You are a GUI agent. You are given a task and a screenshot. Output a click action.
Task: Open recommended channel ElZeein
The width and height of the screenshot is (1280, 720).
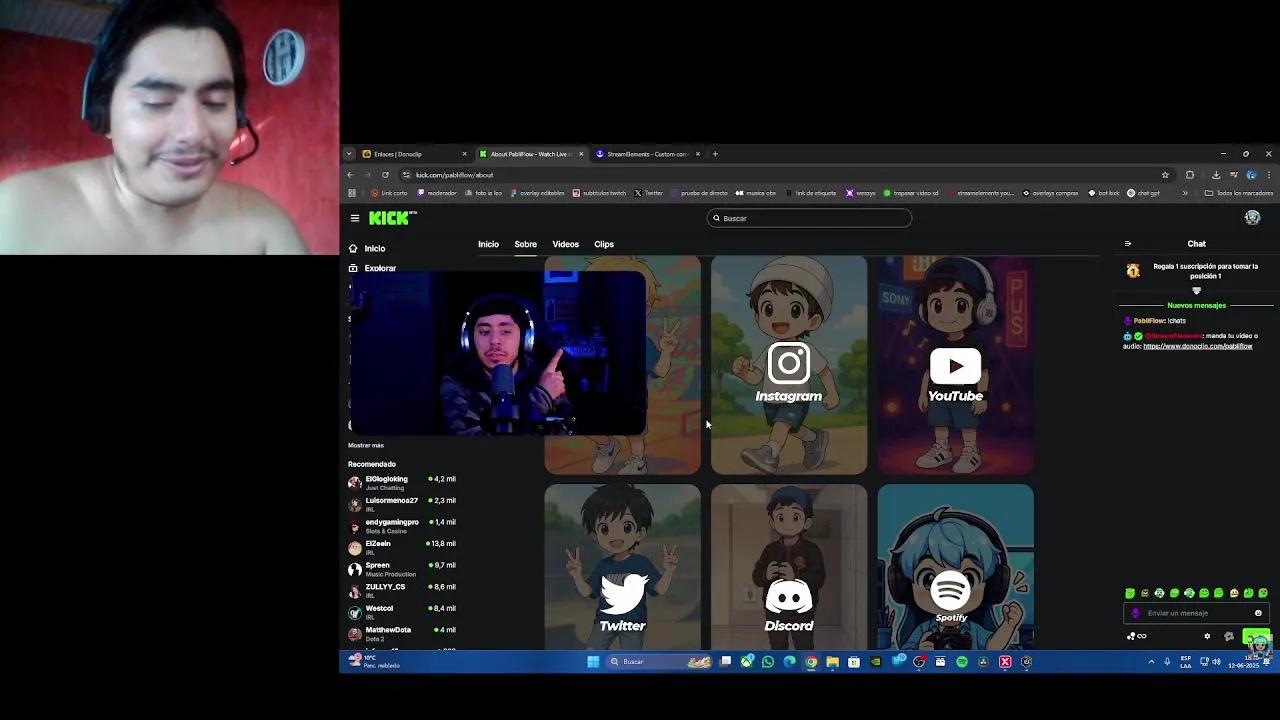pos(402,547)
